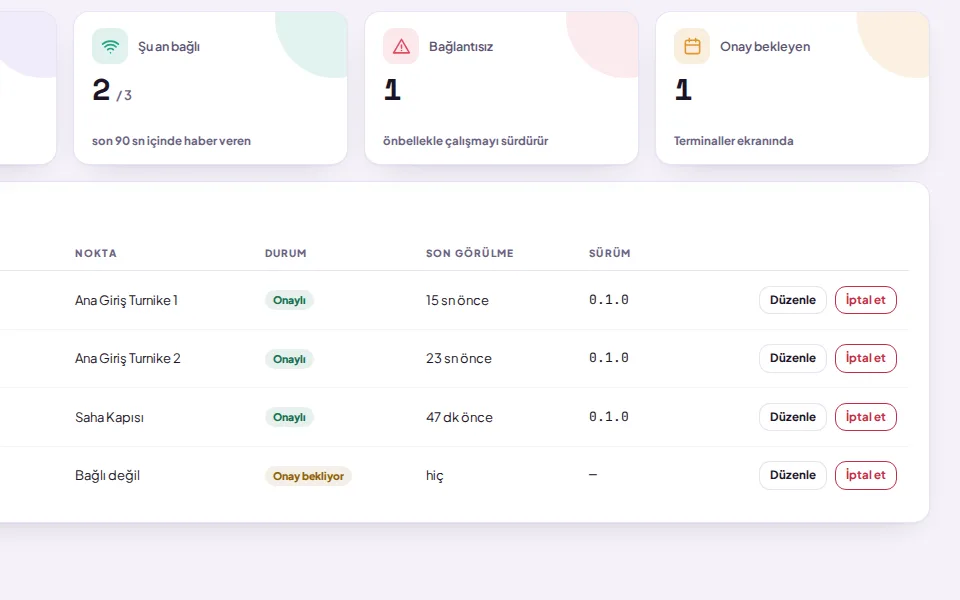Click İptal et for Ana Giriş Turnike 2

pos(866,358)
